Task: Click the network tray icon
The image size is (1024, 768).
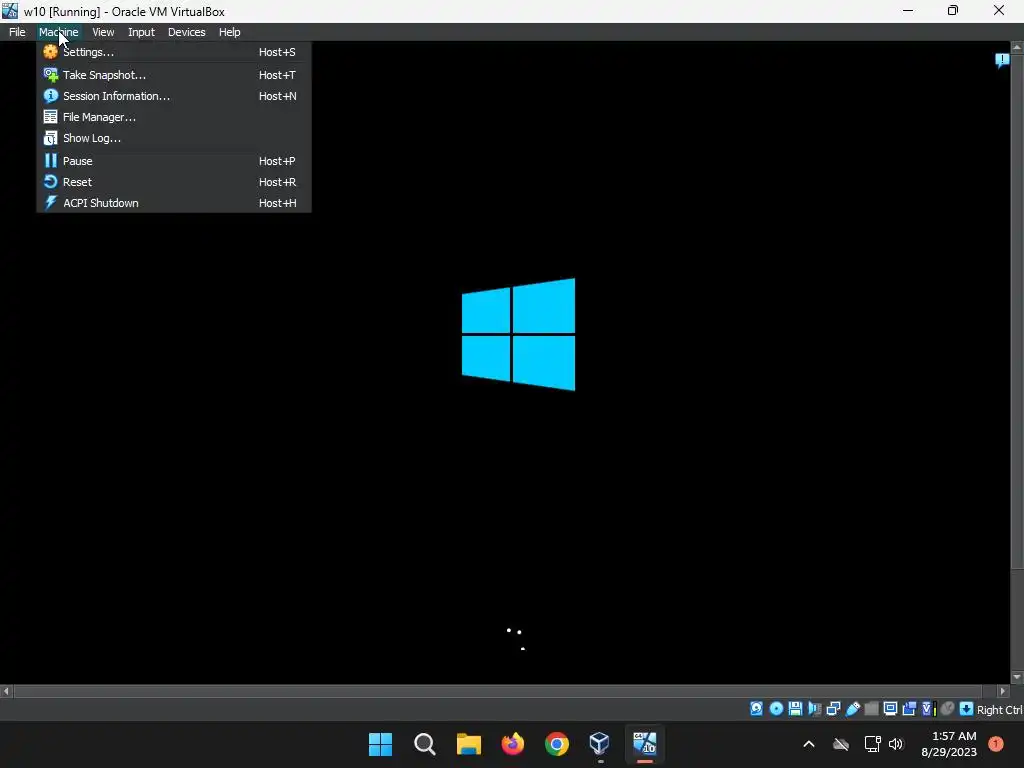Action: coord(872,744)
